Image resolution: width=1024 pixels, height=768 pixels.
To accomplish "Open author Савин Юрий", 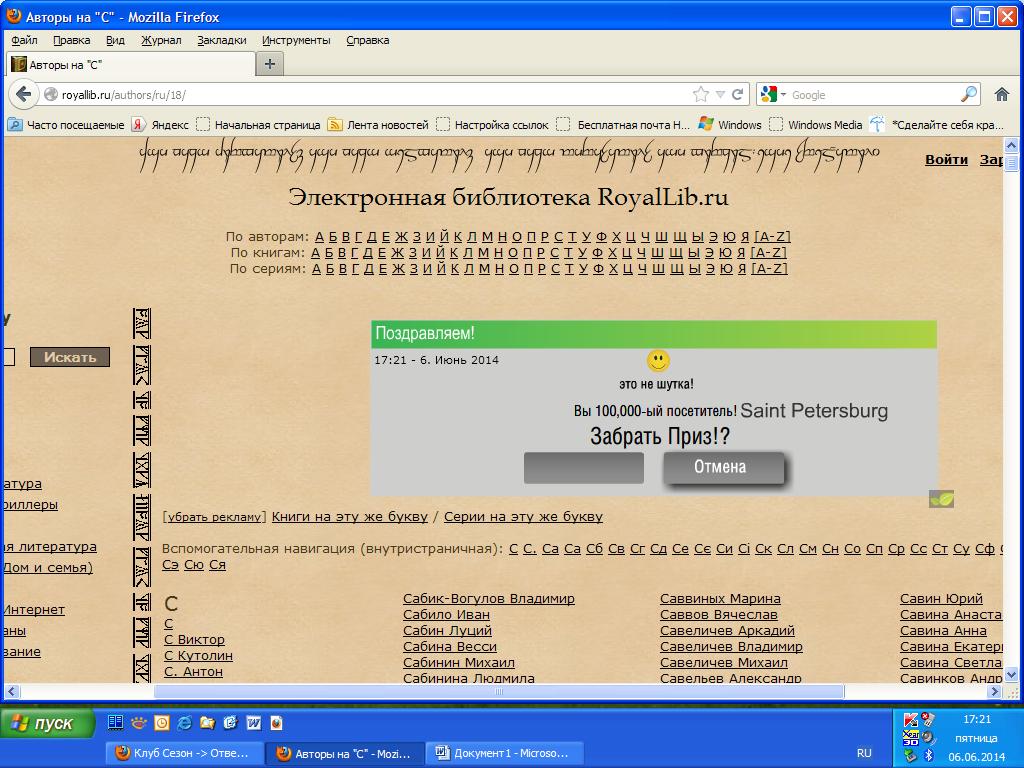I will 941,598.
